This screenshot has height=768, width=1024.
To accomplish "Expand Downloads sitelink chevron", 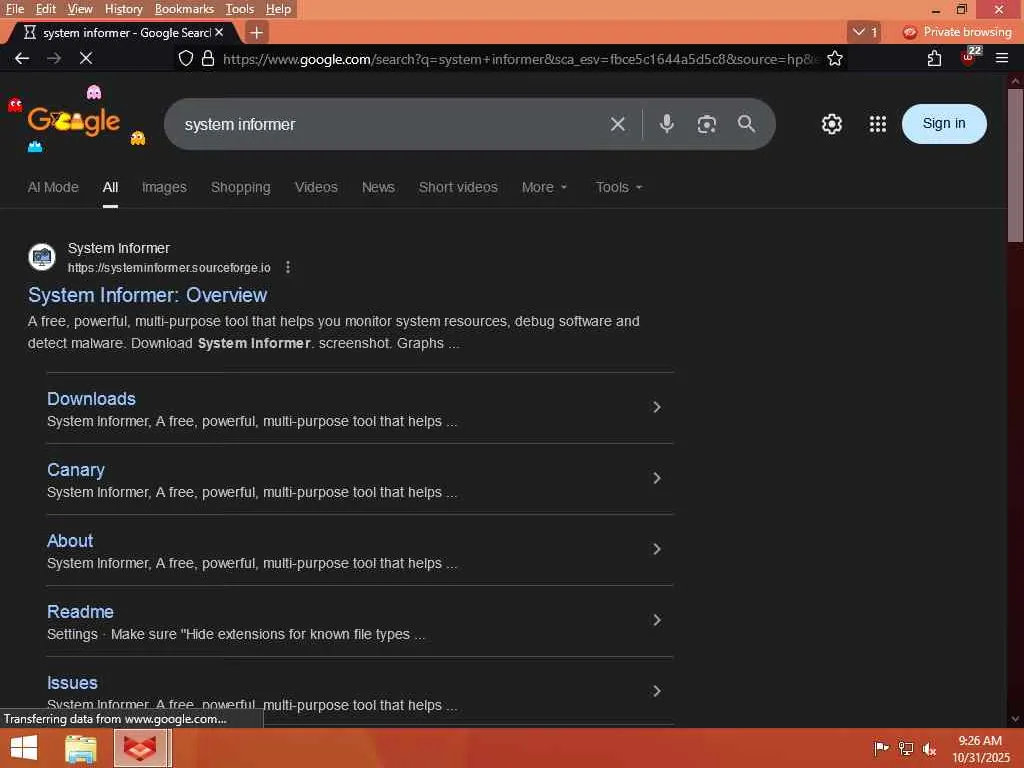I will (657, 408).
